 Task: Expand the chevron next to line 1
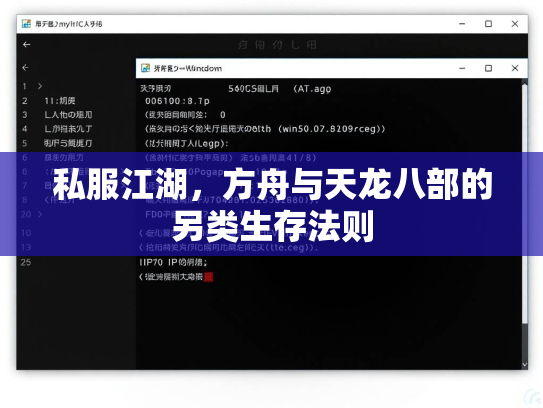coord(40,86)
